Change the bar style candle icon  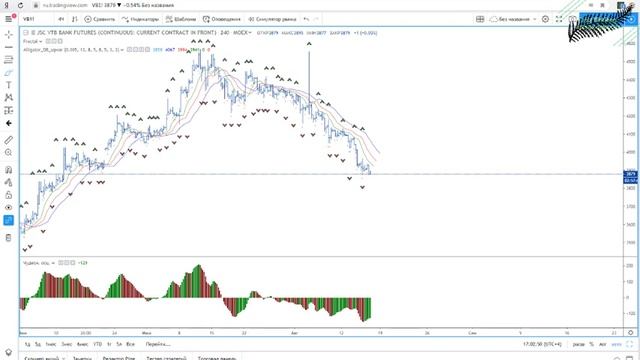(x=74, y=19)
